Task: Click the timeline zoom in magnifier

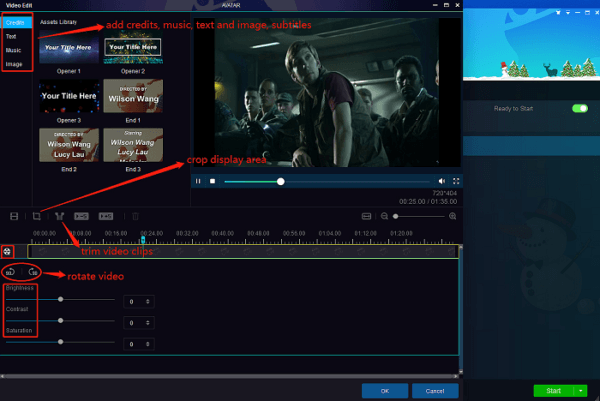Action: (x=452, y=216)
